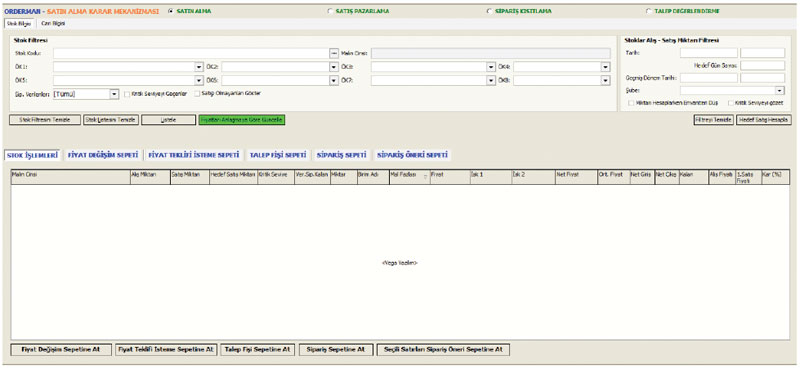Click the Kritik Seviye column header
800x369 pixels.
[x=276, y=177]
